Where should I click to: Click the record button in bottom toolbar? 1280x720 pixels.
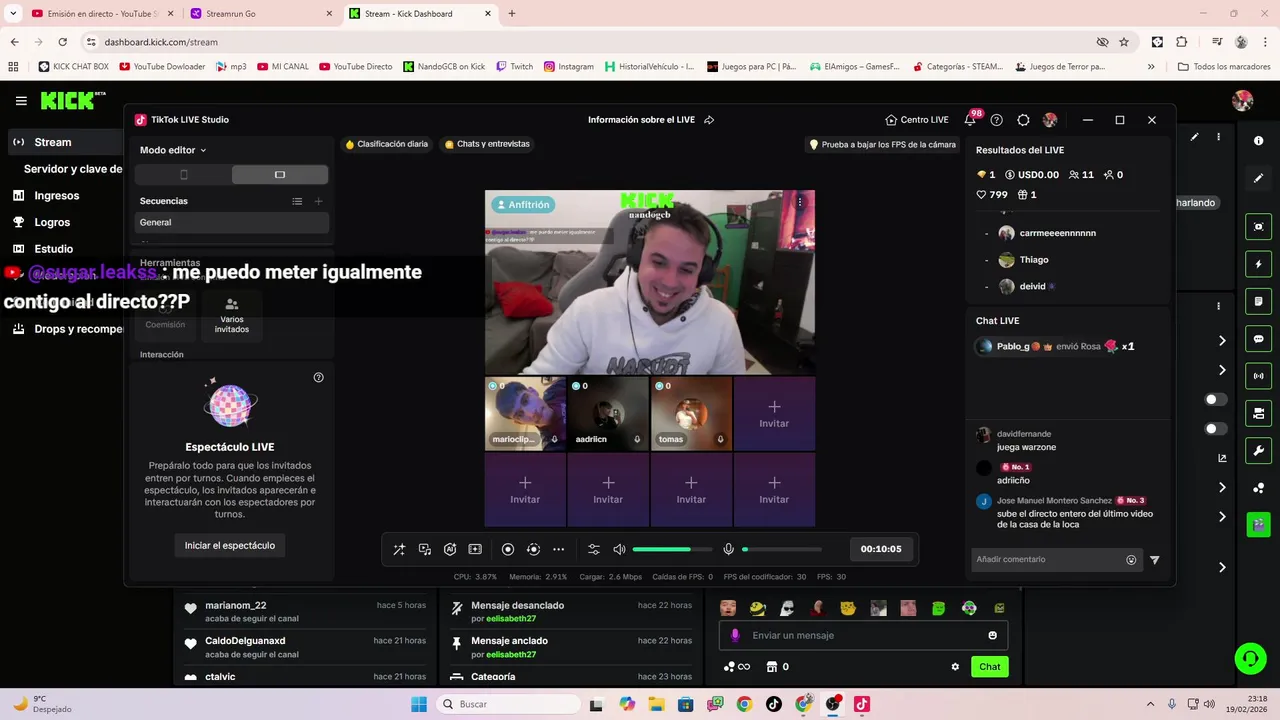point(508,549)
